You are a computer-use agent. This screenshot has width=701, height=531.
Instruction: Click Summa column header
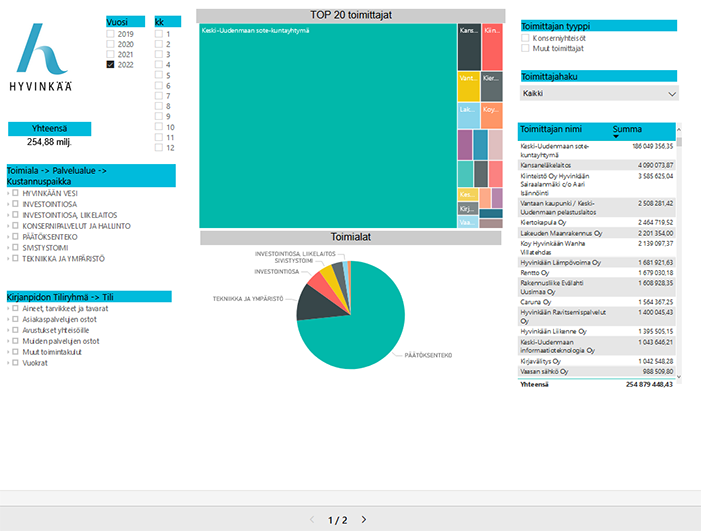[627, 129]
